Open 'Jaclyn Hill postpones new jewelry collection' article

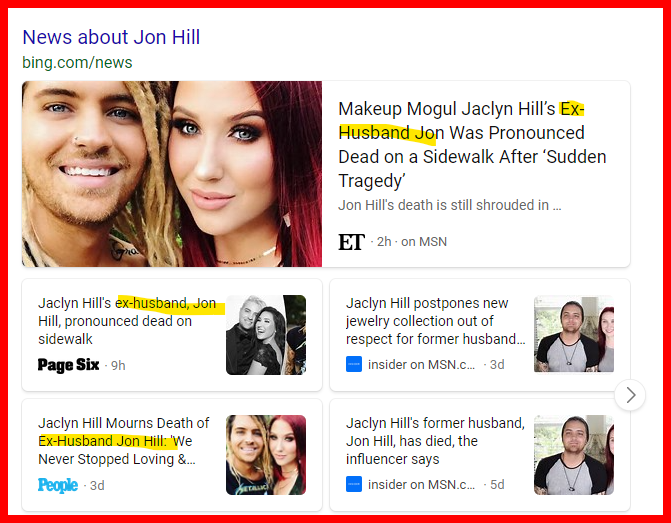pyautogui.click(x=436, y=321)
